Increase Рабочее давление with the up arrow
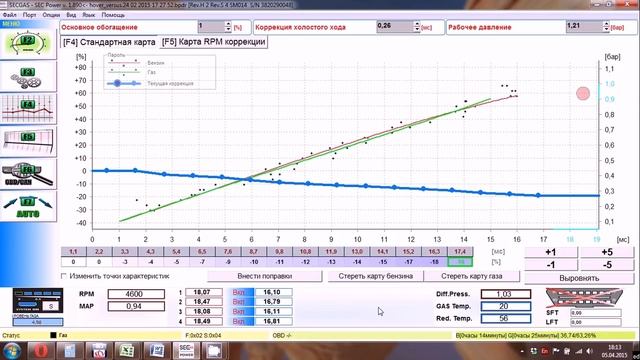Viewport: 640px width, 360px height. [x=606, y=24]
